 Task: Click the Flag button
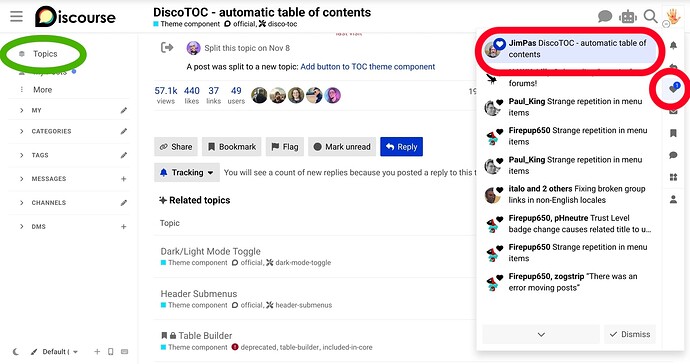pos(285,147)
